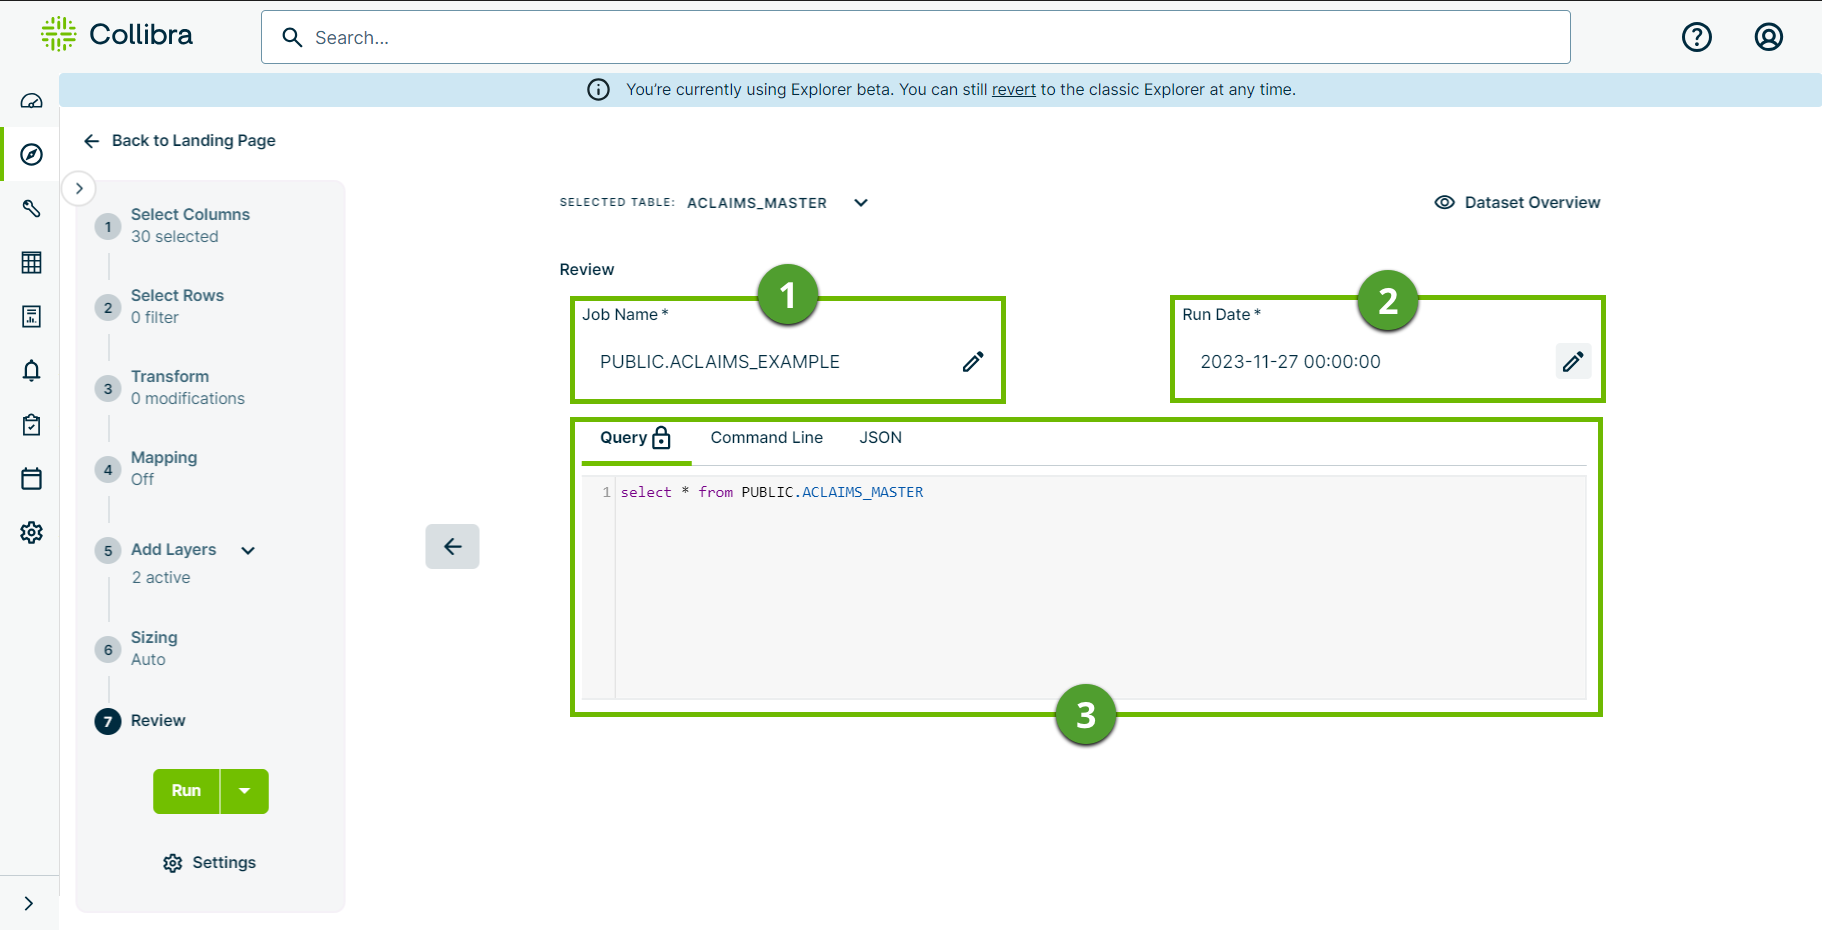Click the dashboard gauge icon in sidebar

(x=32, y=101)
